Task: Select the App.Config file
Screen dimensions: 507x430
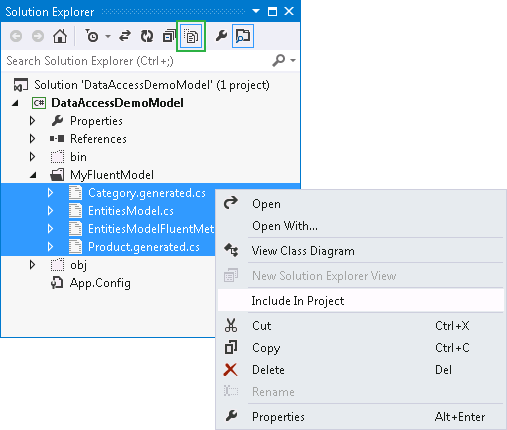Action: tap(100, 283)
